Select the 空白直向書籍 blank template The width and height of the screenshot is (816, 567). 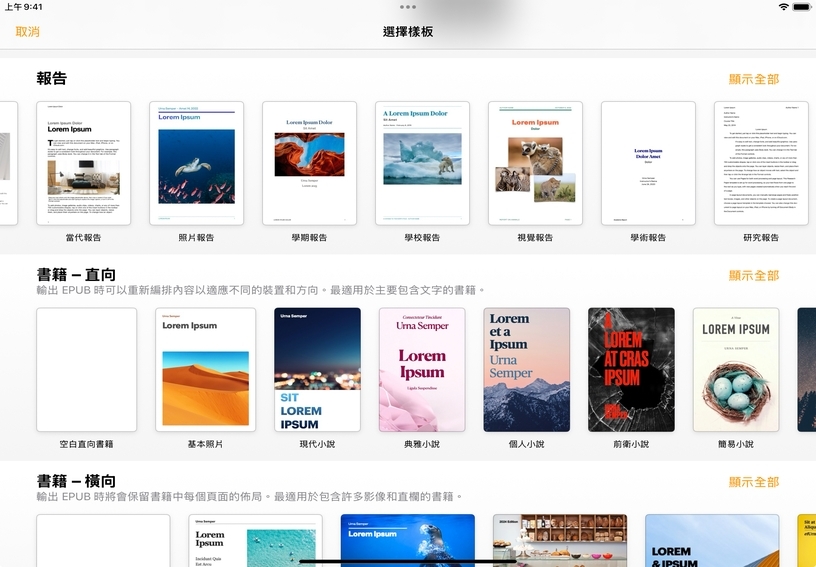87,369
